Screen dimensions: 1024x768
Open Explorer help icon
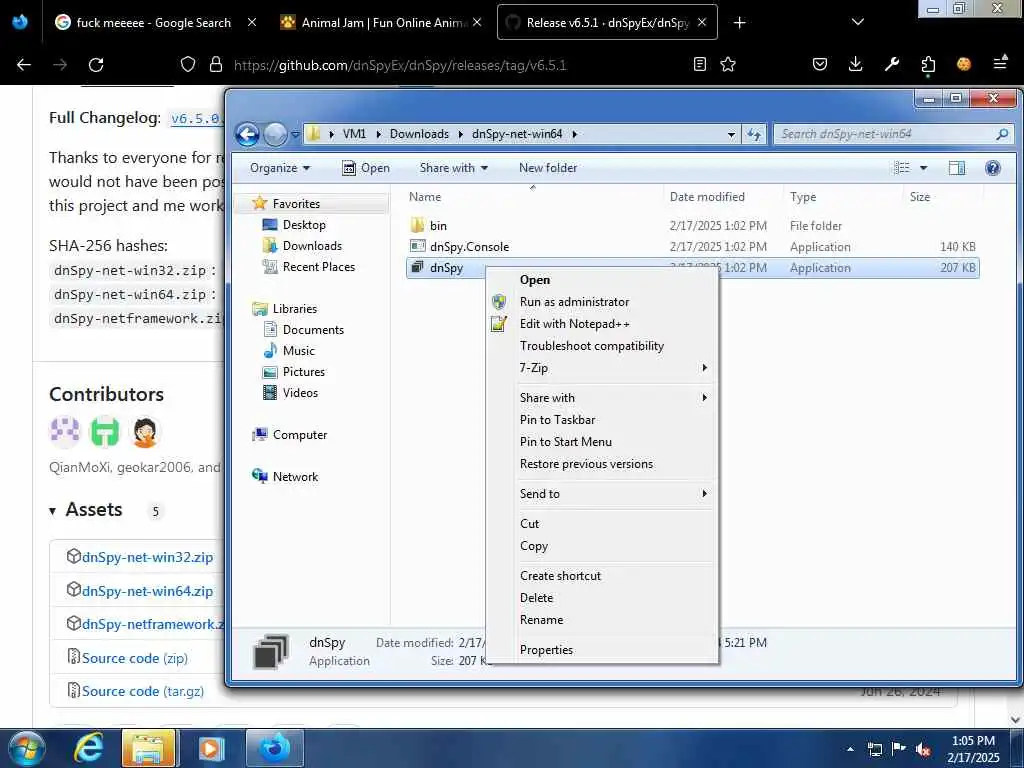pos(993,168)
